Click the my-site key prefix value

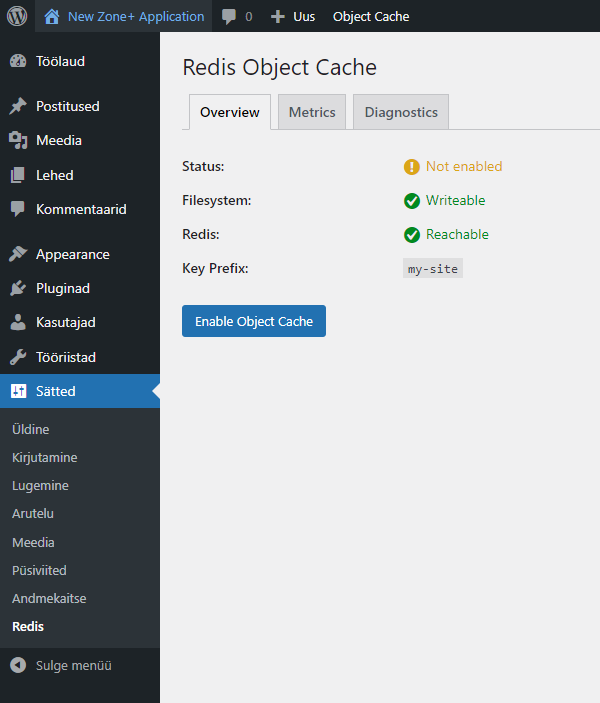433,269
